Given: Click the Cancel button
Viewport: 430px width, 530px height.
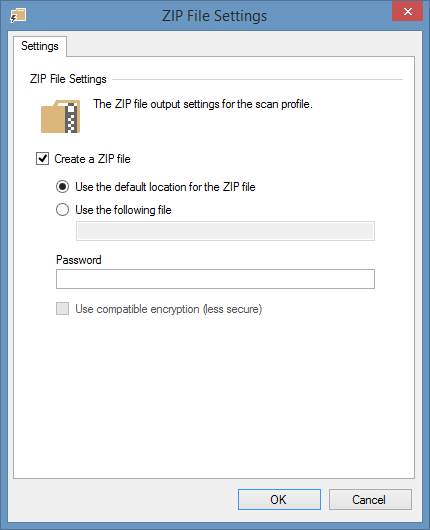Looking at the screenshot, I should click(370, 499).
